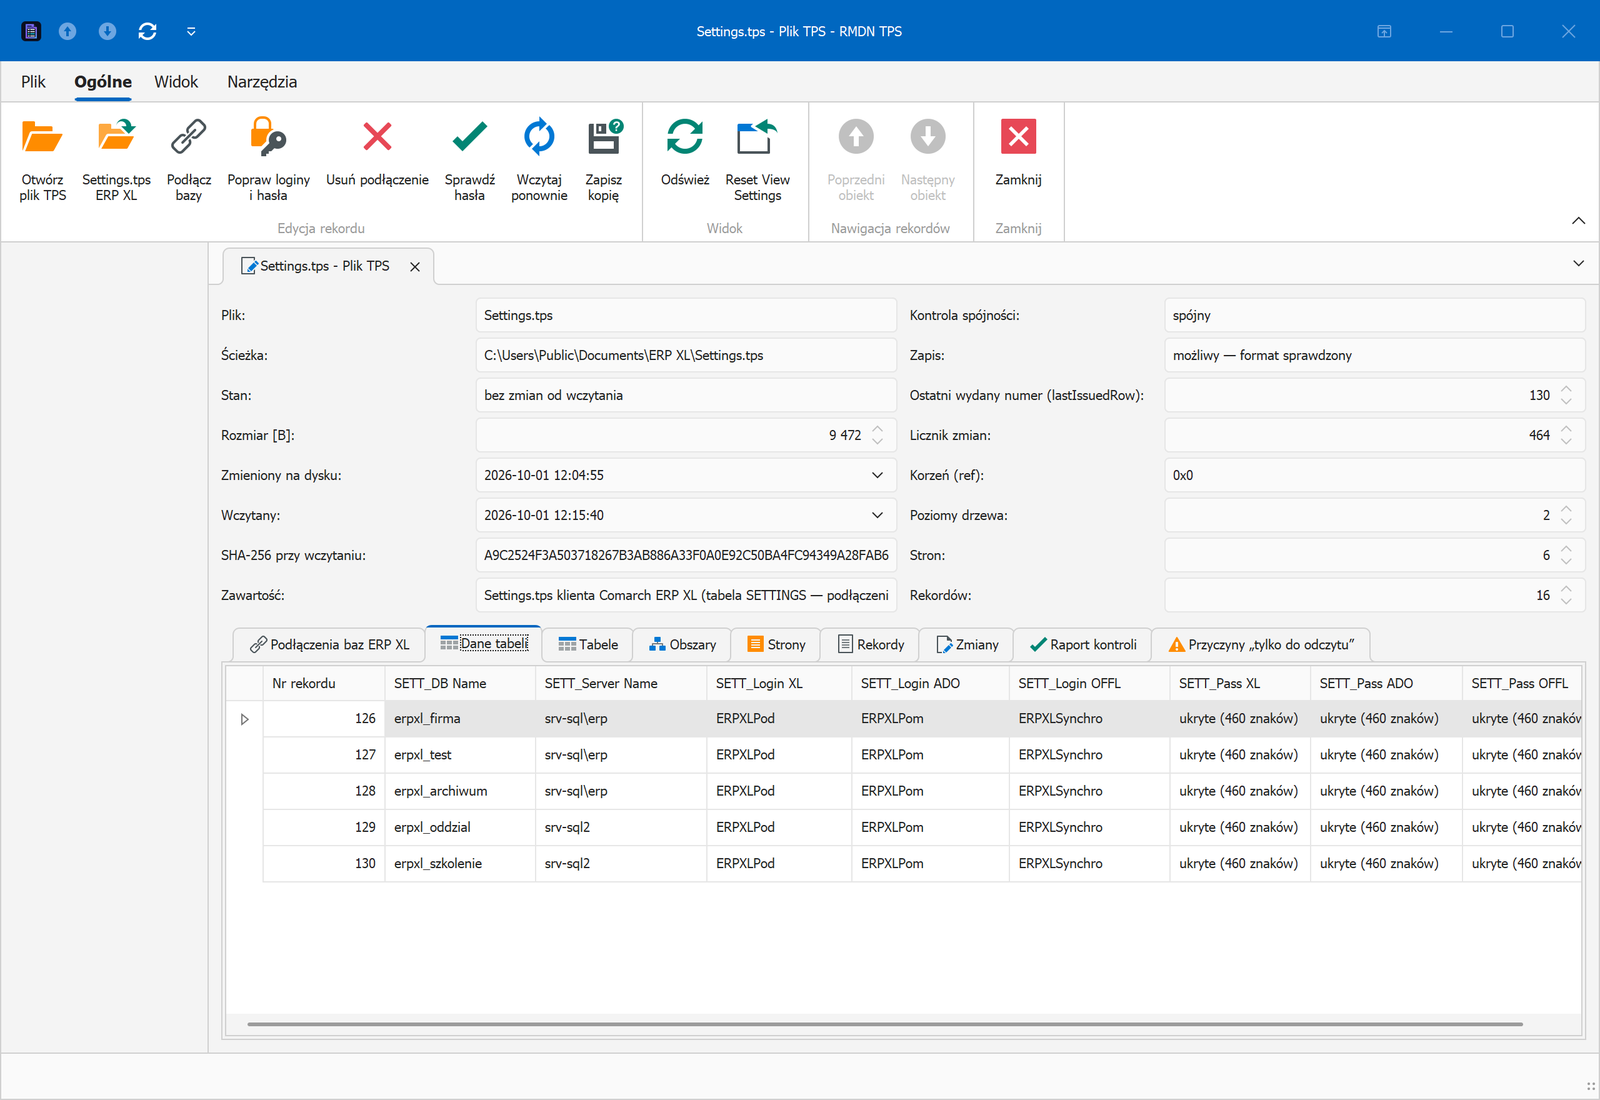Go to Następny obiekt
Screen dimensions: 1600x1100
point(928,160)
